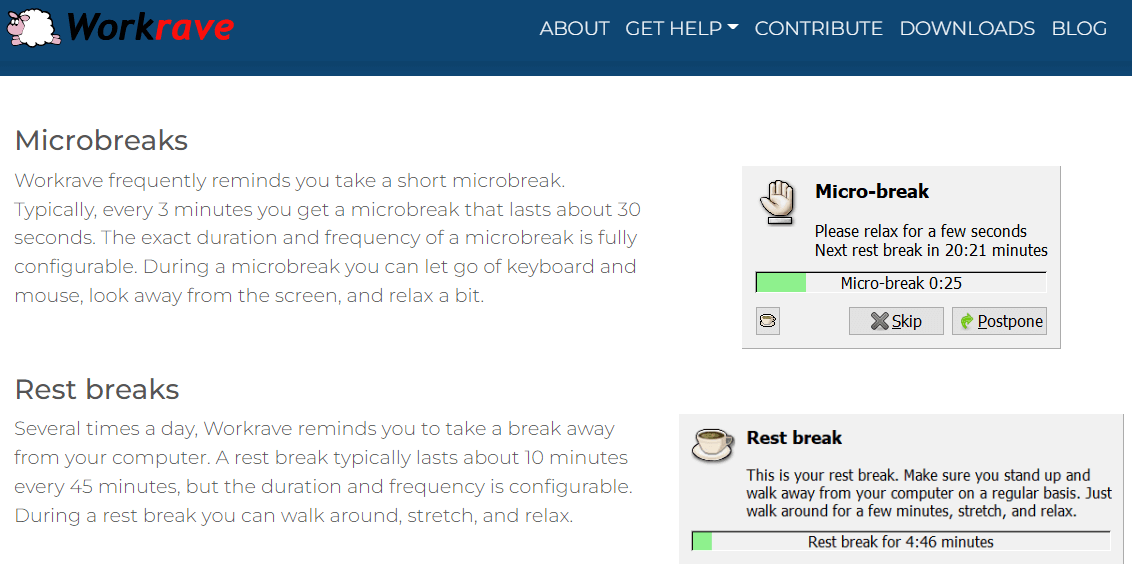Expand the GET HELP dropdown caret

732,27
